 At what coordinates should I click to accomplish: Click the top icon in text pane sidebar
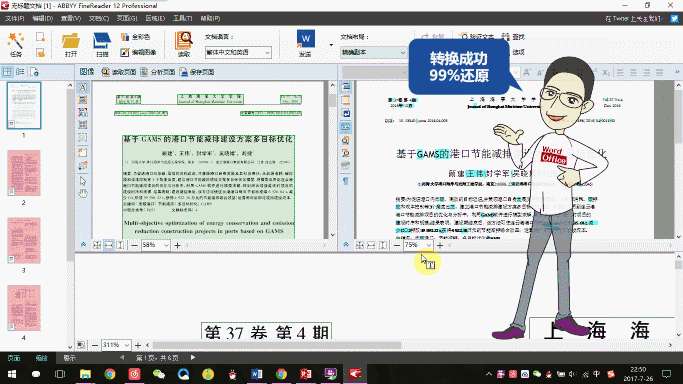pyautogui.click(x=346, y=86)
